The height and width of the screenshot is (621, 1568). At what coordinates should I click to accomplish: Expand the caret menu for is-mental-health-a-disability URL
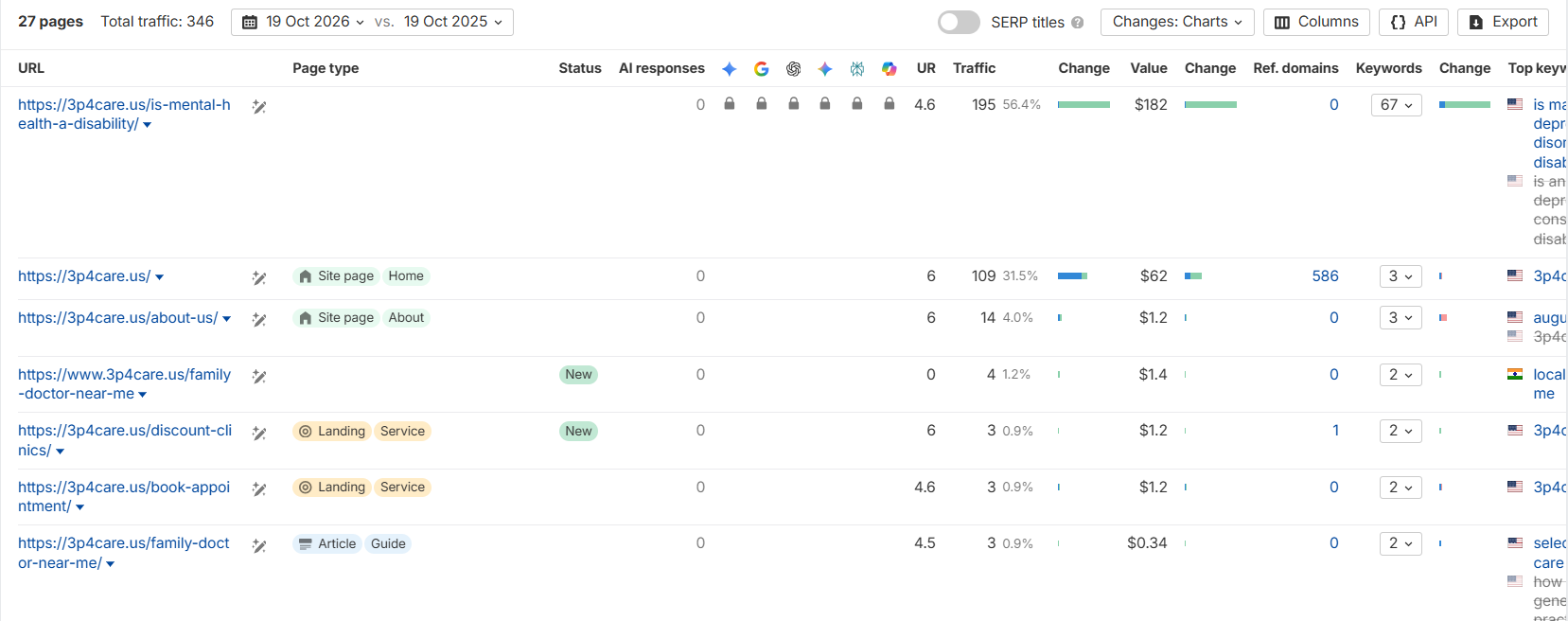pyautogui.click(x=147, y=125)
